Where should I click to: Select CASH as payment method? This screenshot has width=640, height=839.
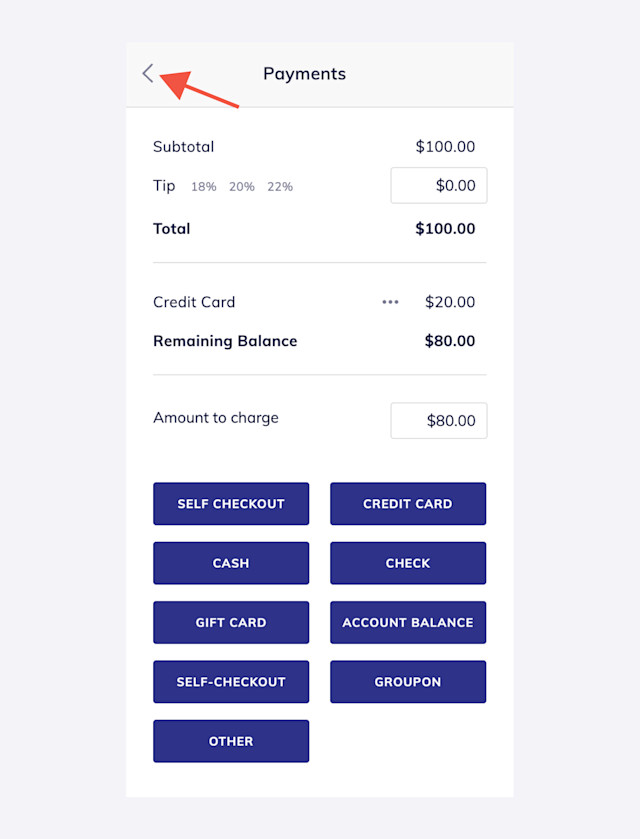pos(231,563)
